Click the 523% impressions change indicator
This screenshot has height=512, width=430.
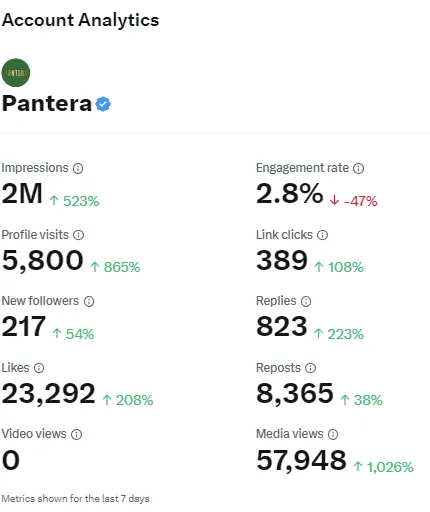pyautogui.click(x=74, y=201)
